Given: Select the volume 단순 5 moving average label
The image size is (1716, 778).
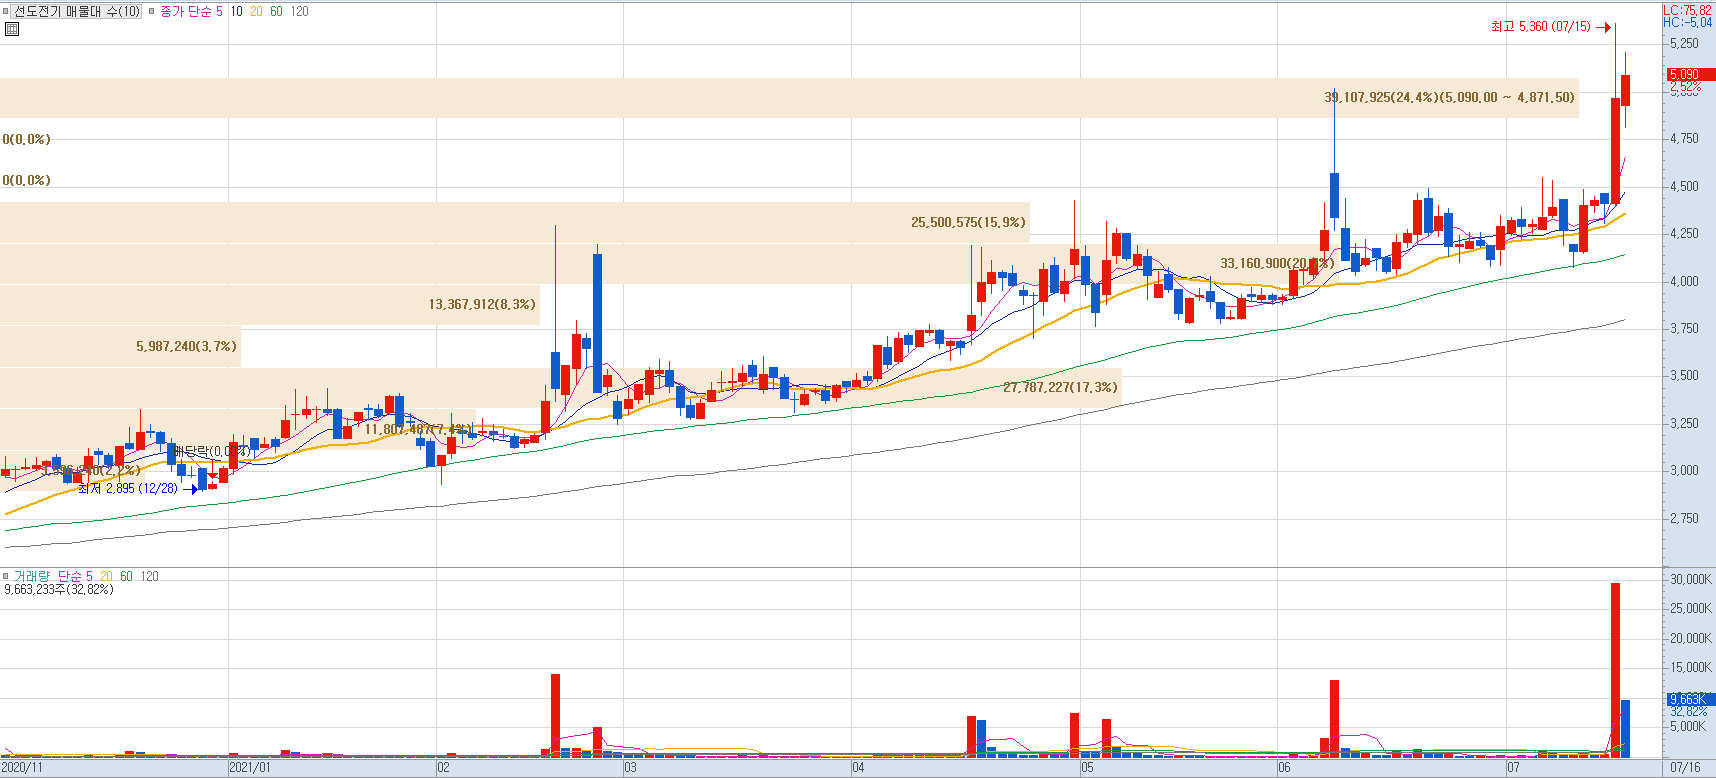Looking at the screenshot, I should (75, 576).
